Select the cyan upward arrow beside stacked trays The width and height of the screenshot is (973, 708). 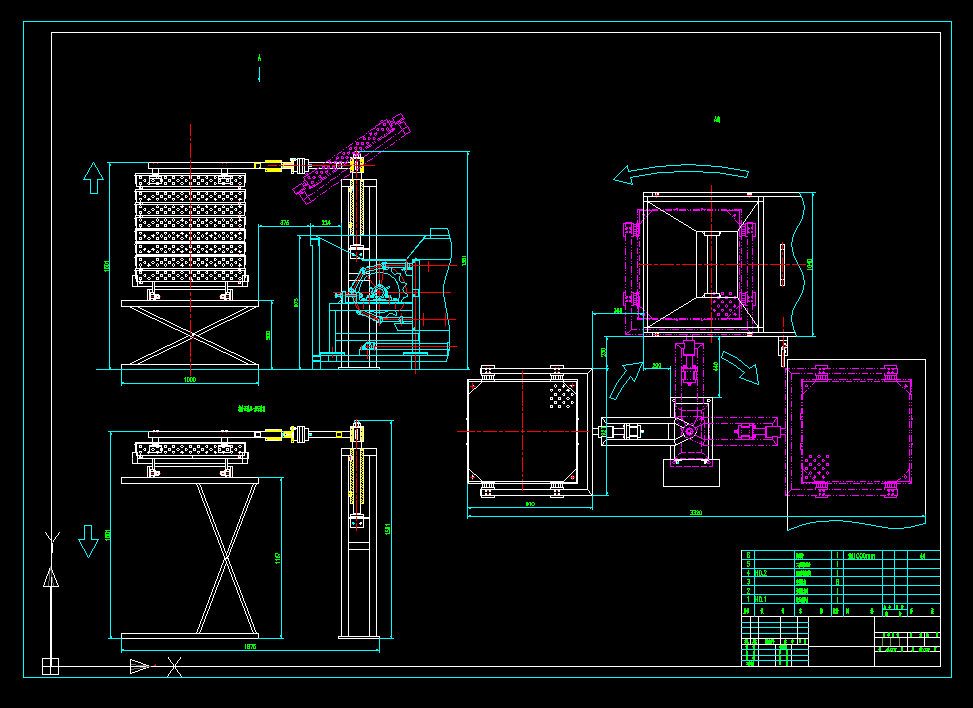coord(93,179)
